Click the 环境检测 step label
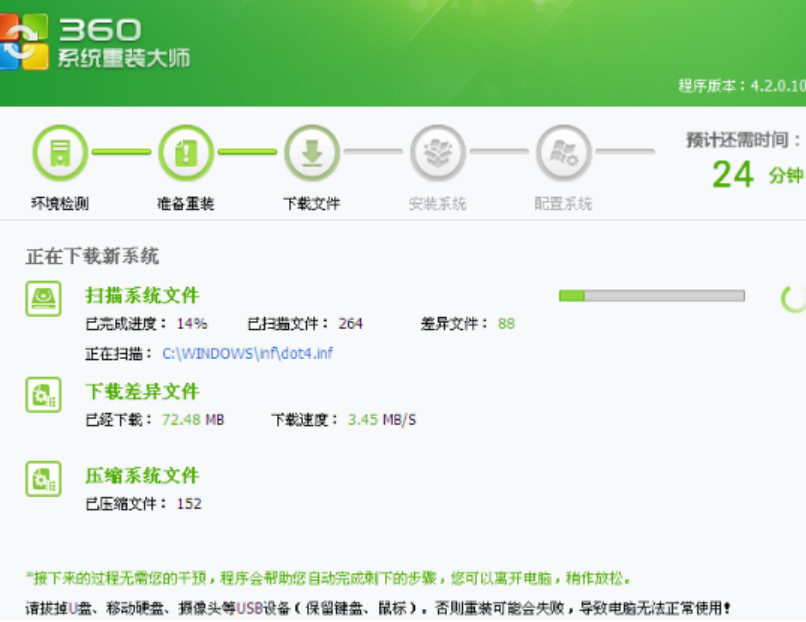 pos(60,204)
